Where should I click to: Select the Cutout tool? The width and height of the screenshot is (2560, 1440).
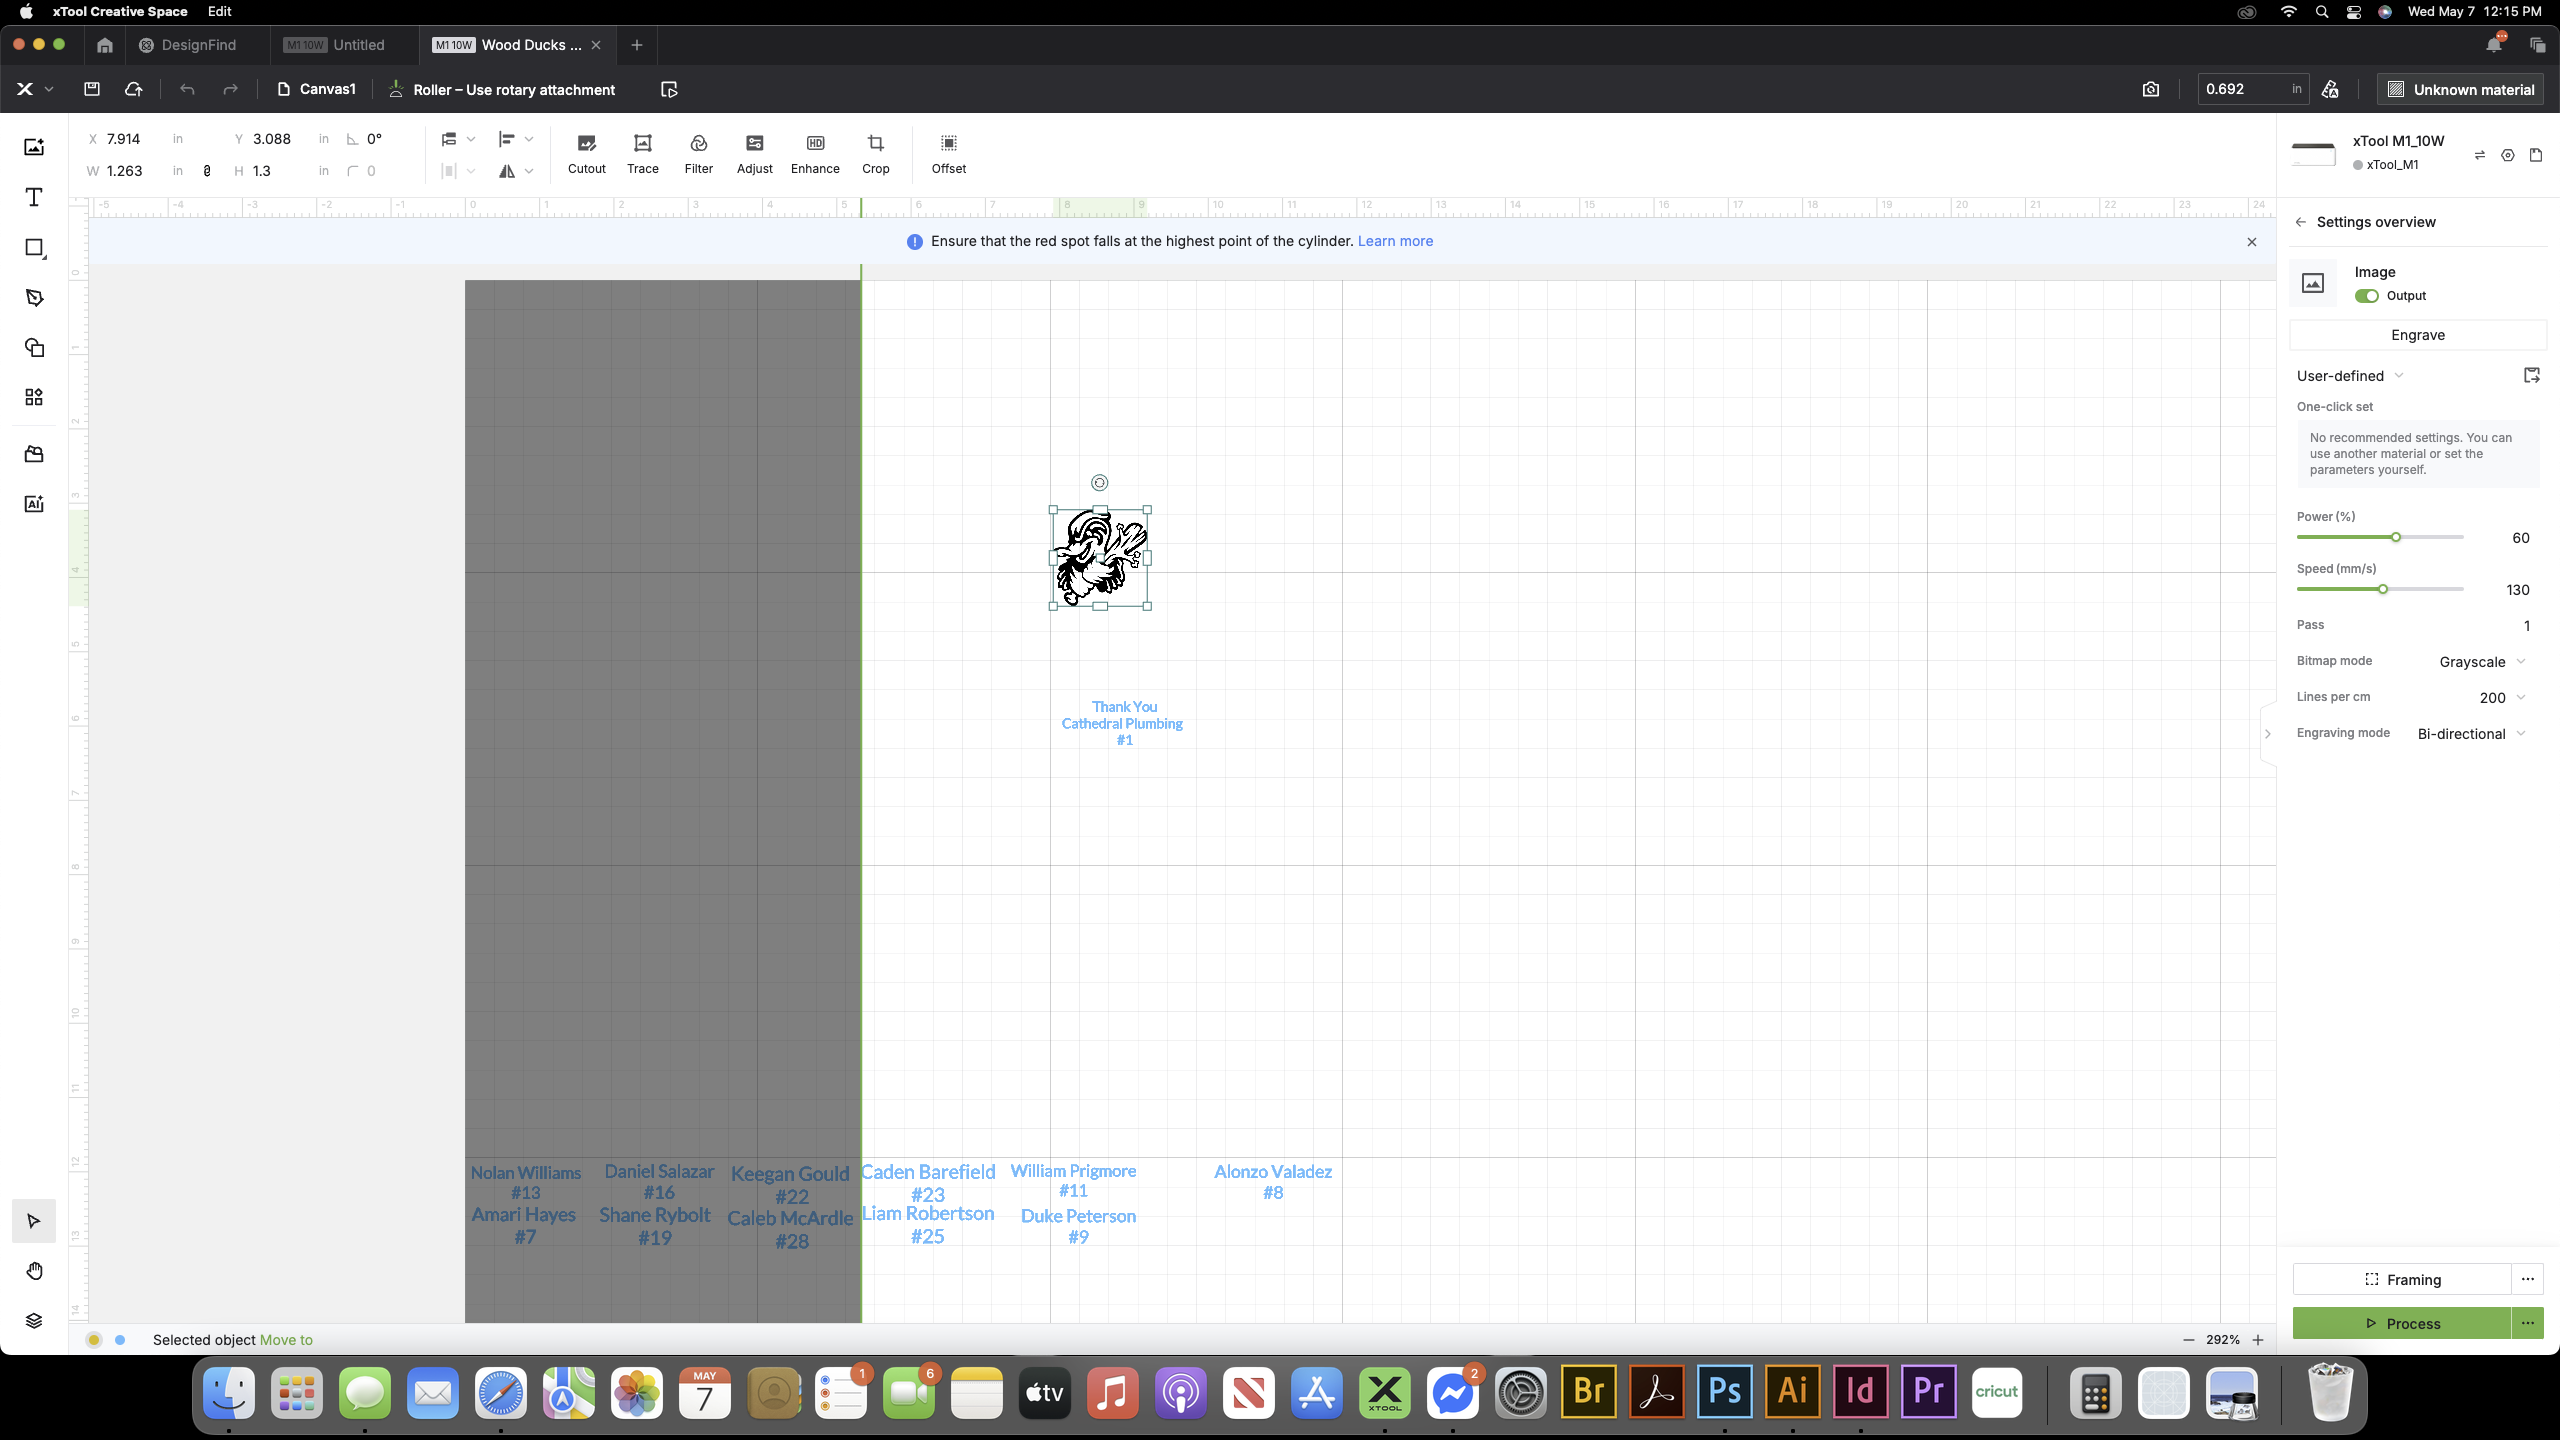[x=586, y=154]
